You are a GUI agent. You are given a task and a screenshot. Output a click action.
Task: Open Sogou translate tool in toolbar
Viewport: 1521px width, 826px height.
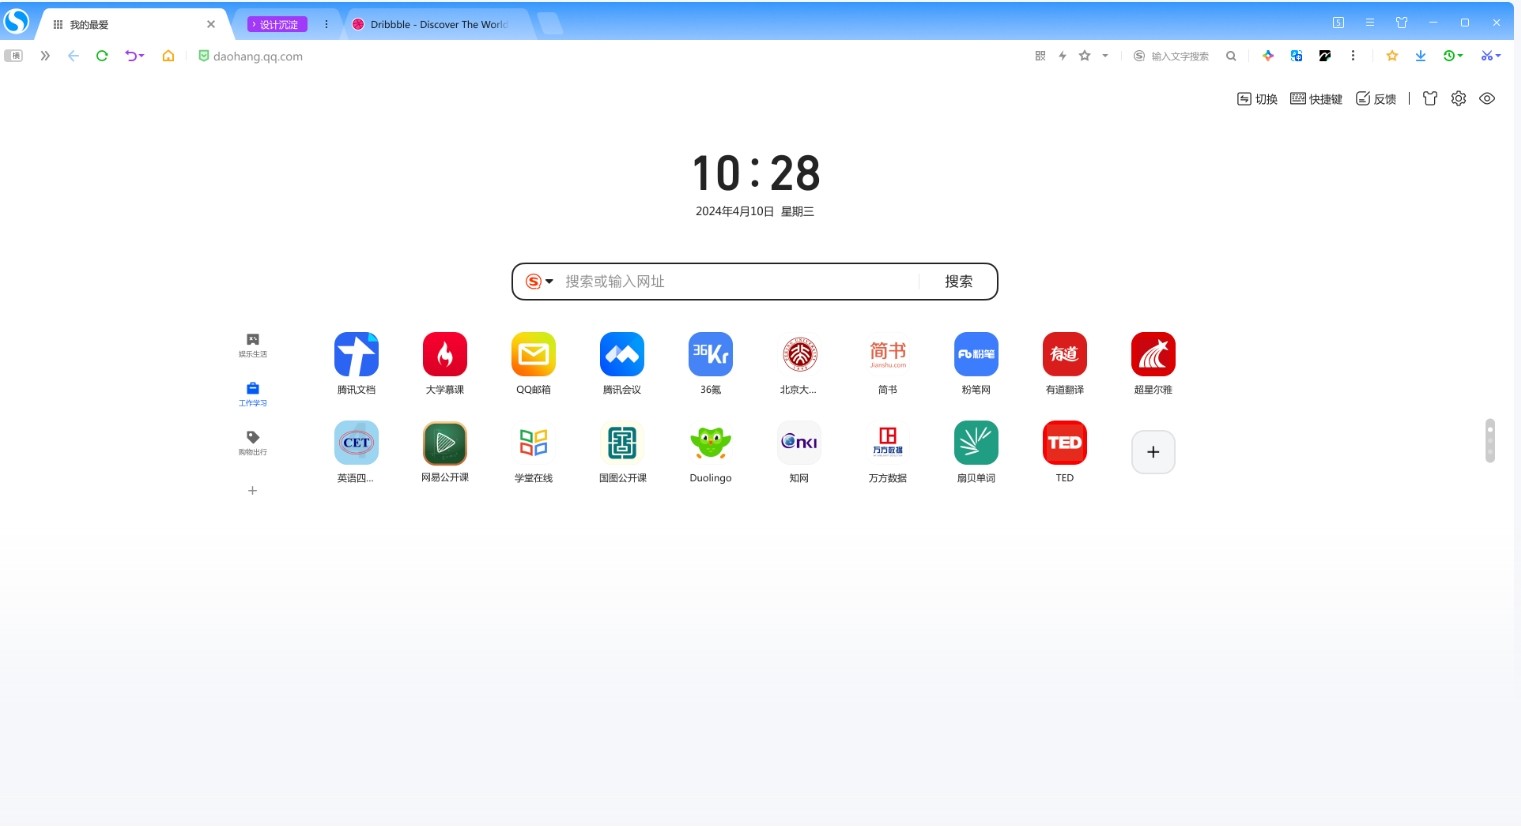pos(1296,56)
